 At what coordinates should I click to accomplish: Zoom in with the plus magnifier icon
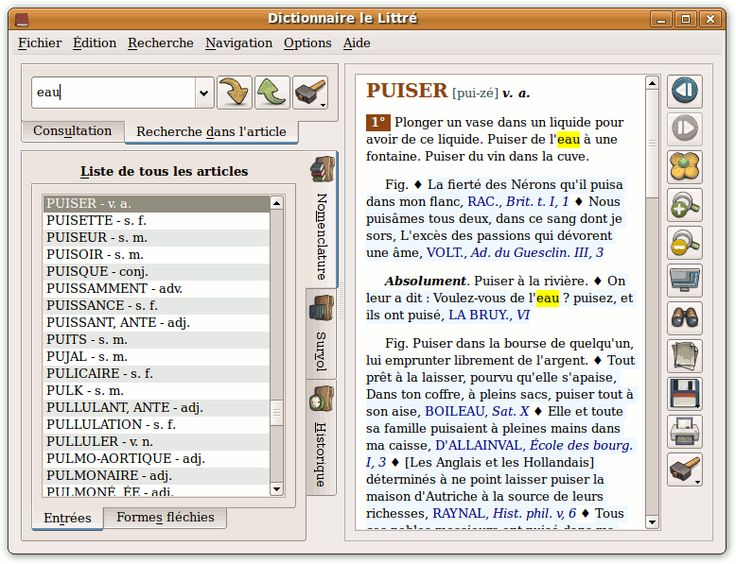click(685, 205)
